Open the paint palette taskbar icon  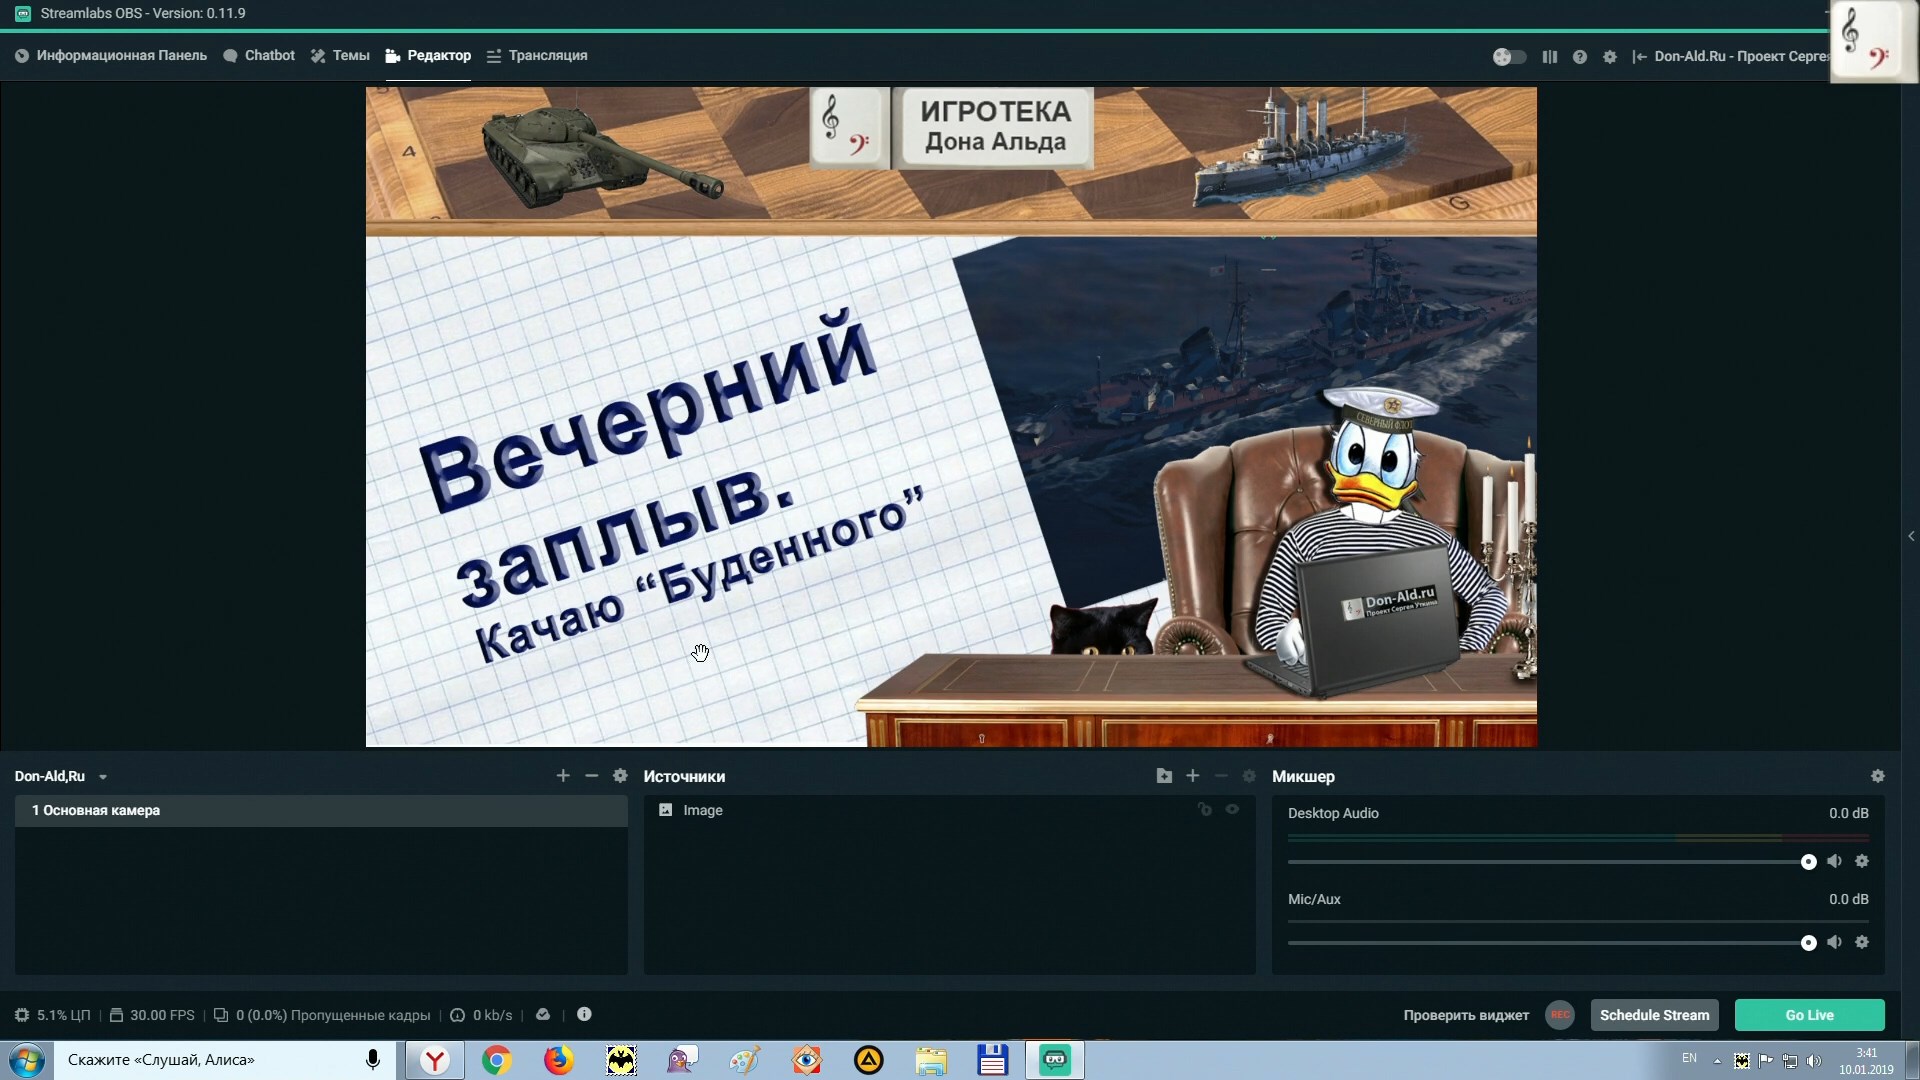click(x=745, y=1060)
